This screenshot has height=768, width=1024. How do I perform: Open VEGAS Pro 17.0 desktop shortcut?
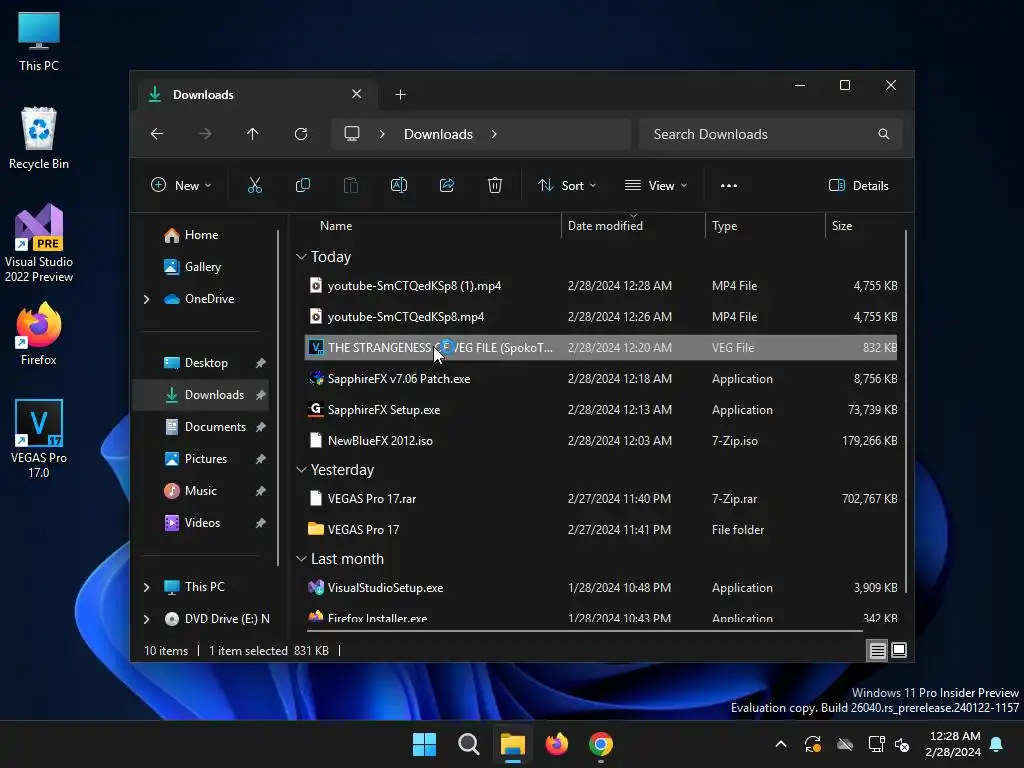[x=39, y=438]
